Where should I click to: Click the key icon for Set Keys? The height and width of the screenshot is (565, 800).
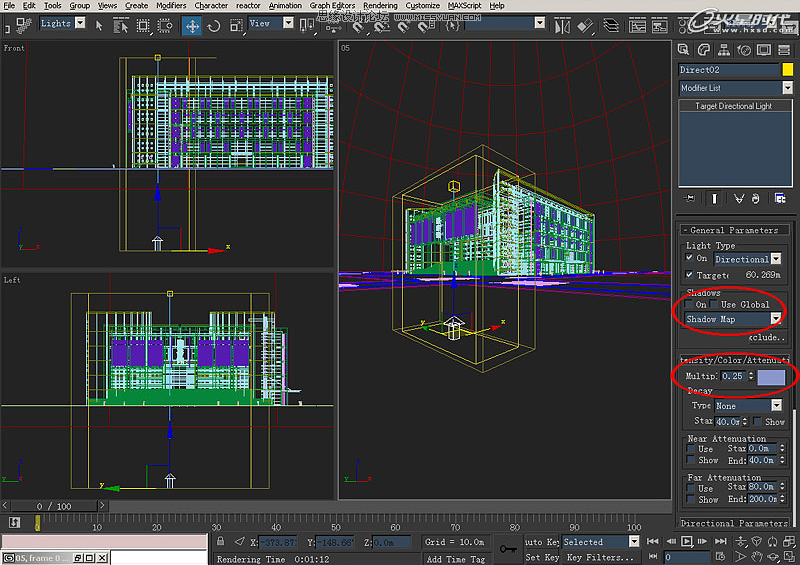pyautogui.click(x=507, y=548)
